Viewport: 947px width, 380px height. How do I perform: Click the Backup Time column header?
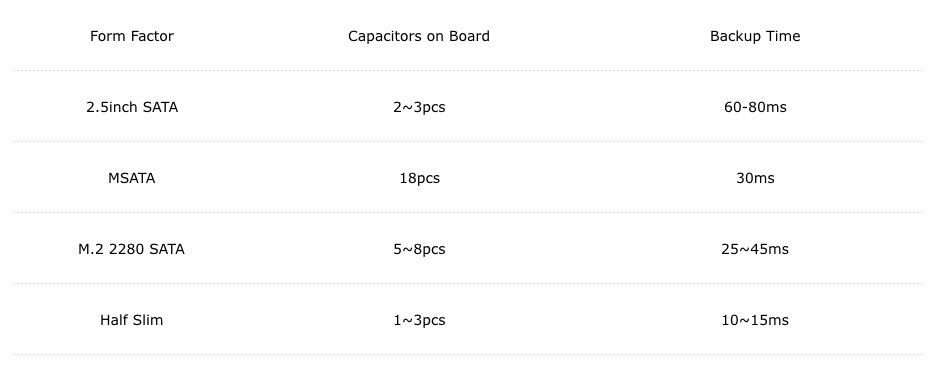tap(755, 36)
